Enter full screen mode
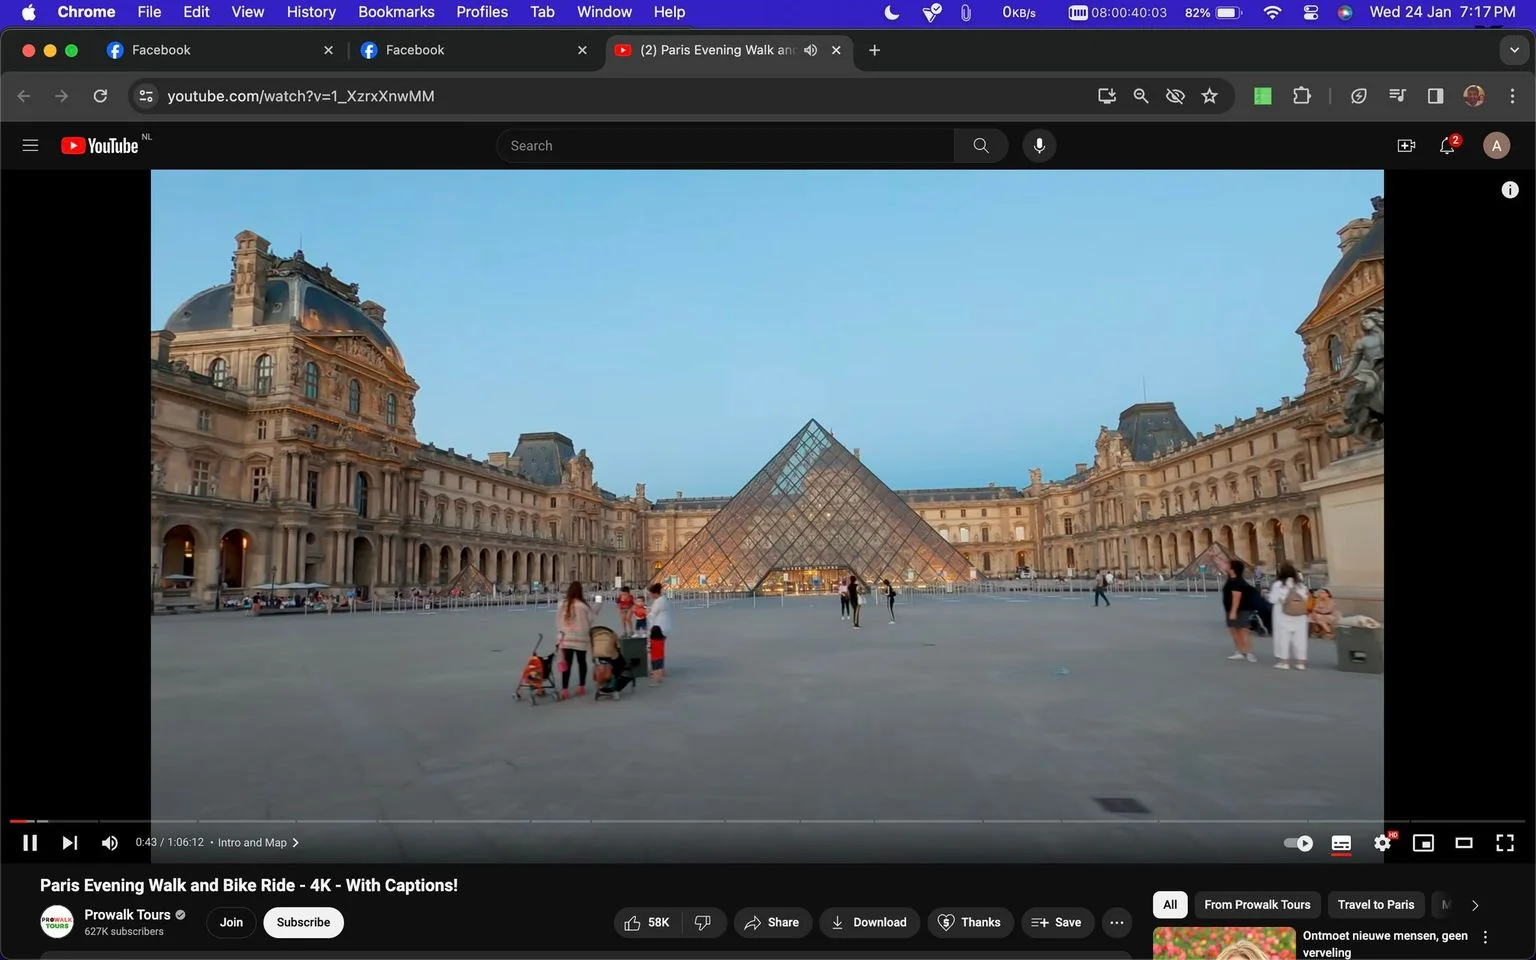Viewport: 1536px width, 960px height. 1505,843
